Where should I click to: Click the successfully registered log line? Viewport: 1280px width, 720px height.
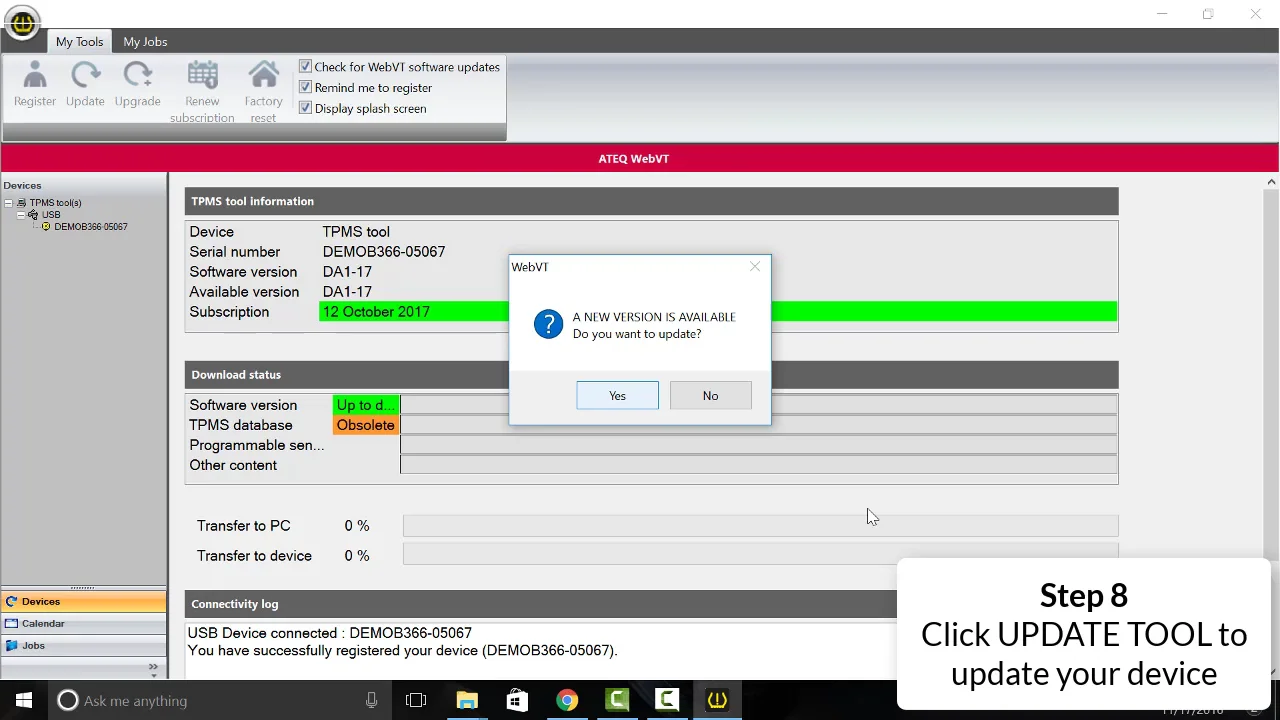point(402,650)
